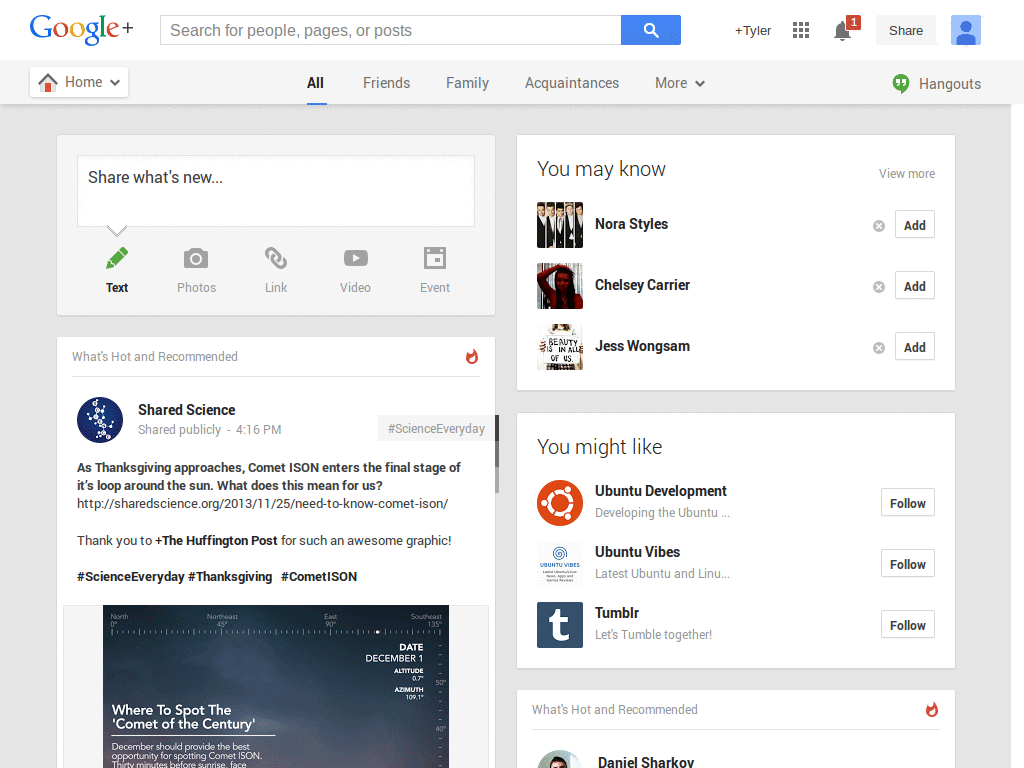The height and width of the screenshot is (768, 1024).
Task: Open Jess Wongsam profile photo
Action: tap(560, 347)
